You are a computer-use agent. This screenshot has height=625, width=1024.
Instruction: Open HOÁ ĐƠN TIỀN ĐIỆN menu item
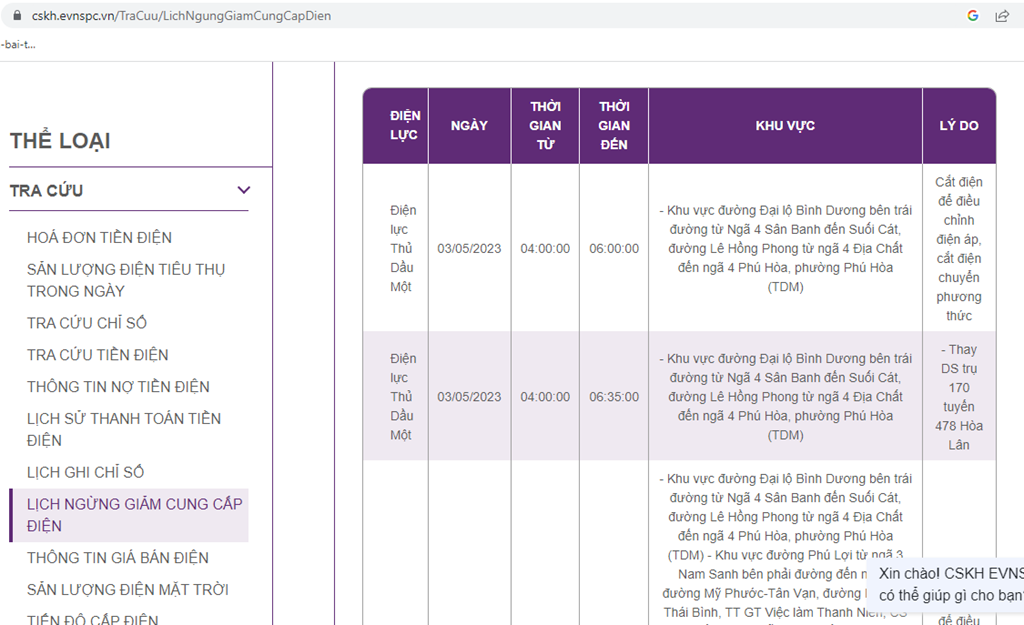click(x=99, y=238)
